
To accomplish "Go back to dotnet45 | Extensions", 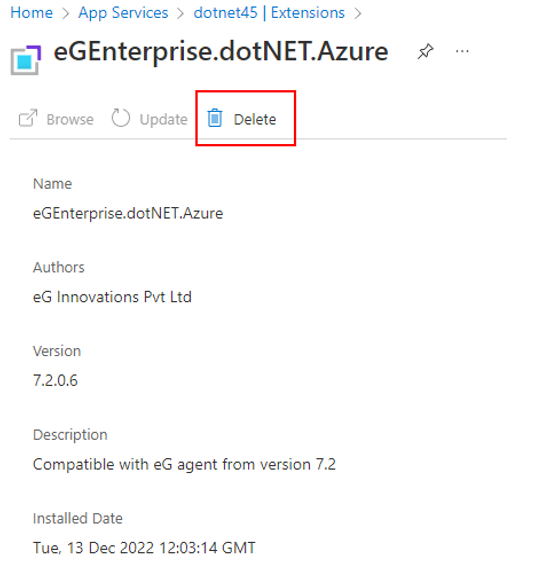I will pos(269,13).
